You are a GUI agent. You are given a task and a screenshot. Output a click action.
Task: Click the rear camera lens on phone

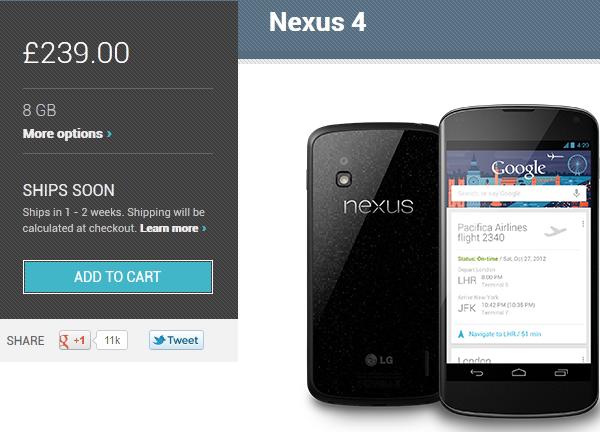343,179
